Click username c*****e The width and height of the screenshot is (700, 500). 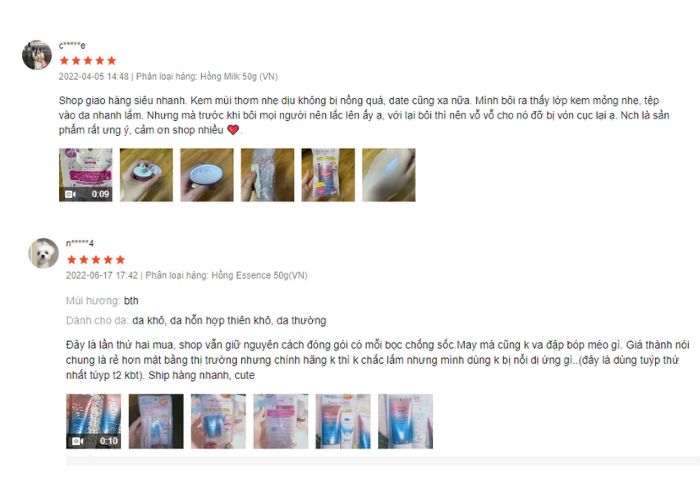pos(72,46)
